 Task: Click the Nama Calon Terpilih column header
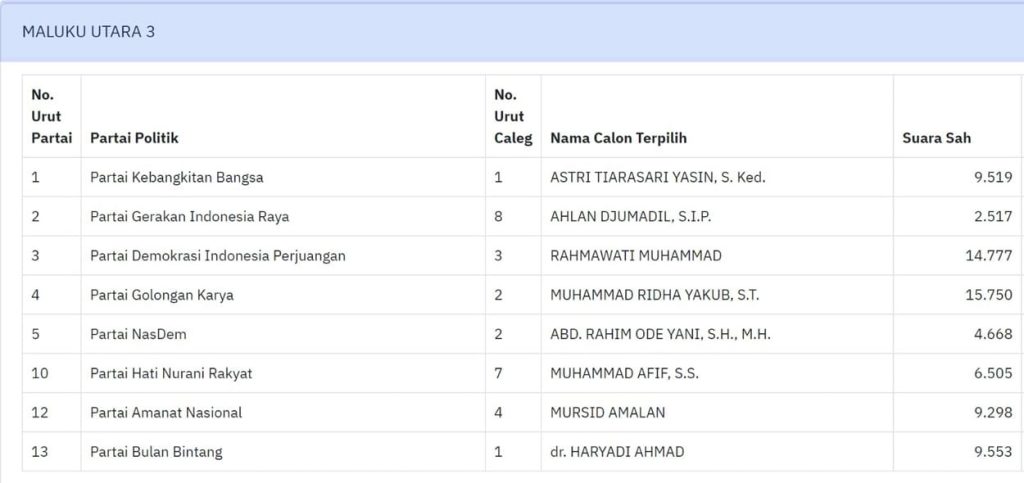[x=618, y=138]
